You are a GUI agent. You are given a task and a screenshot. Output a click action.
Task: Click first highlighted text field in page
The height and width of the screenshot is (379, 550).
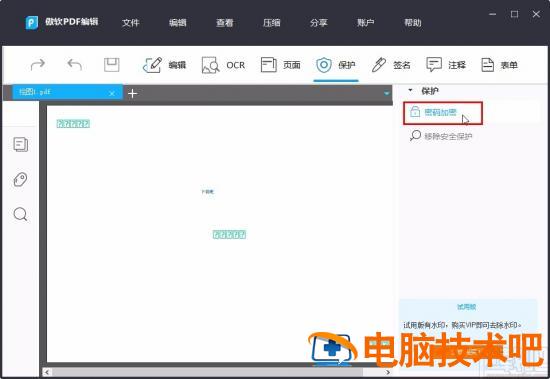pyautogui.click(x=73, y=124)
